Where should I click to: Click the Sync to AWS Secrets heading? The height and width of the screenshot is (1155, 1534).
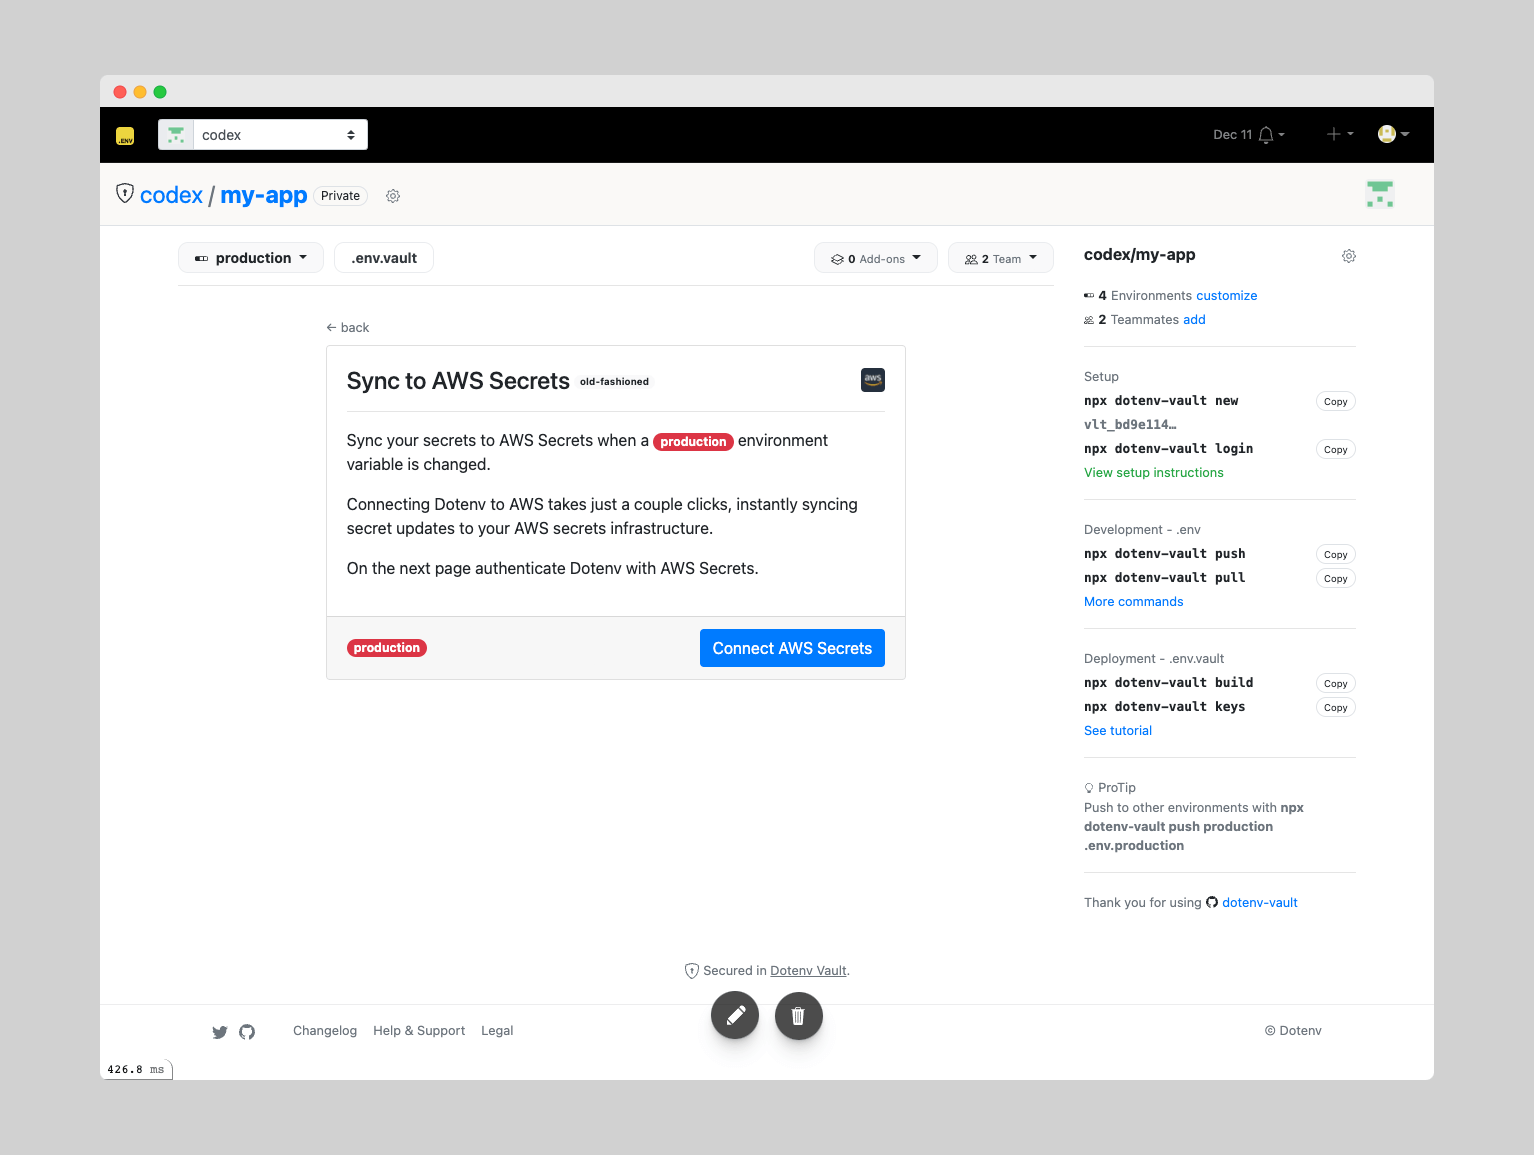coord(458,381)
